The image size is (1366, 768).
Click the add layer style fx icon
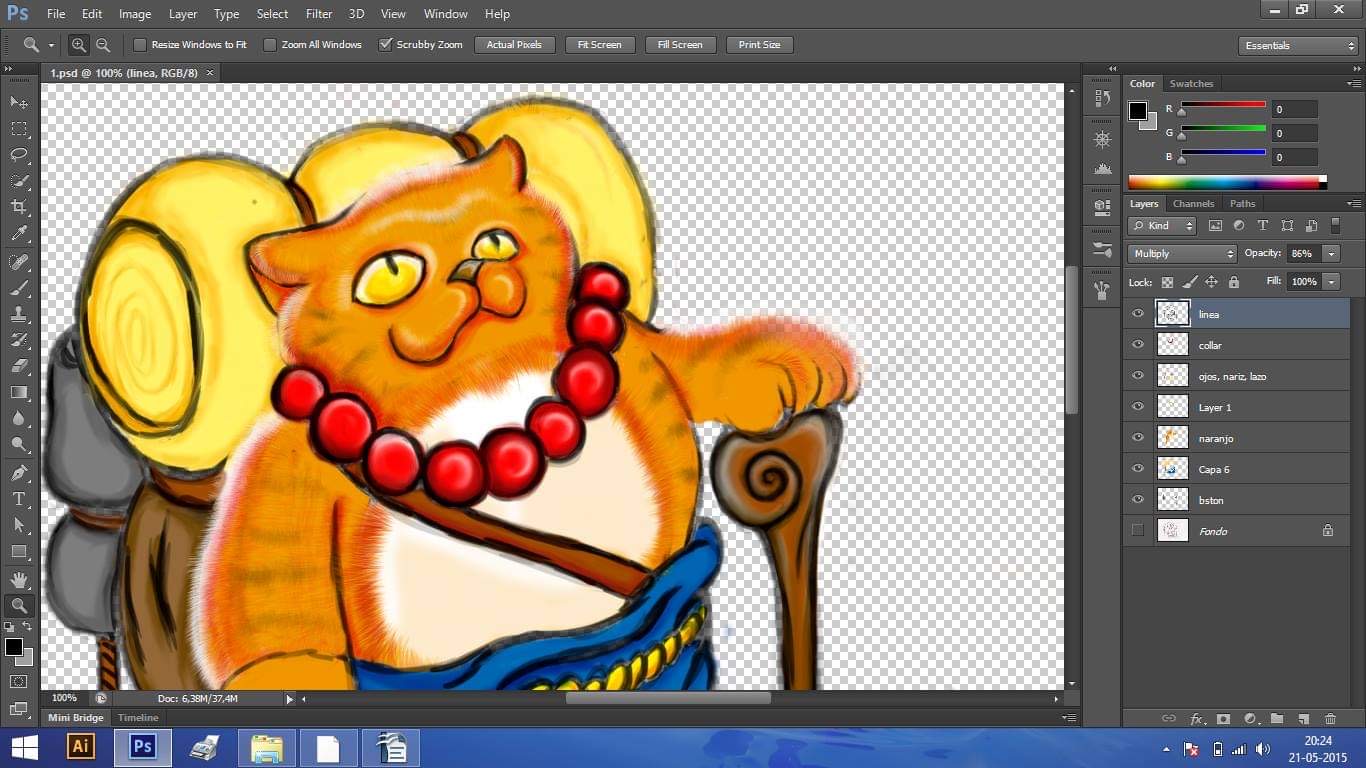pyautogui.click(x=1197, y=719)
